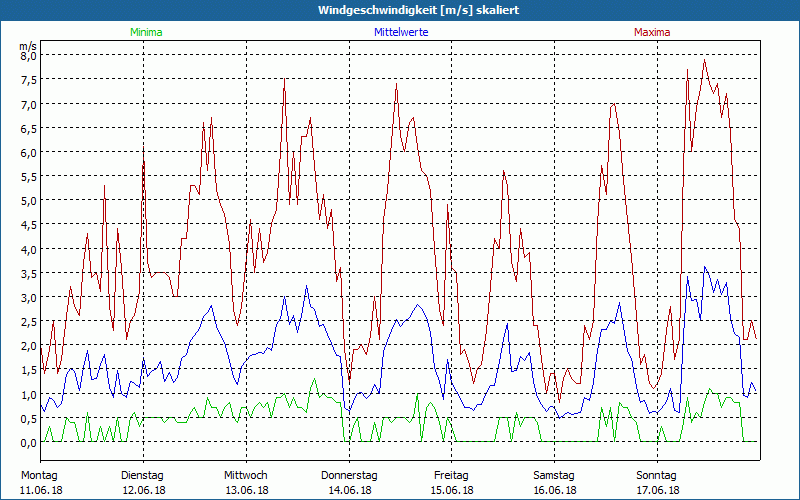Click the 4,0 y-axis value
The height and width of the screenshot is (500, 800).
click(29, 249)
